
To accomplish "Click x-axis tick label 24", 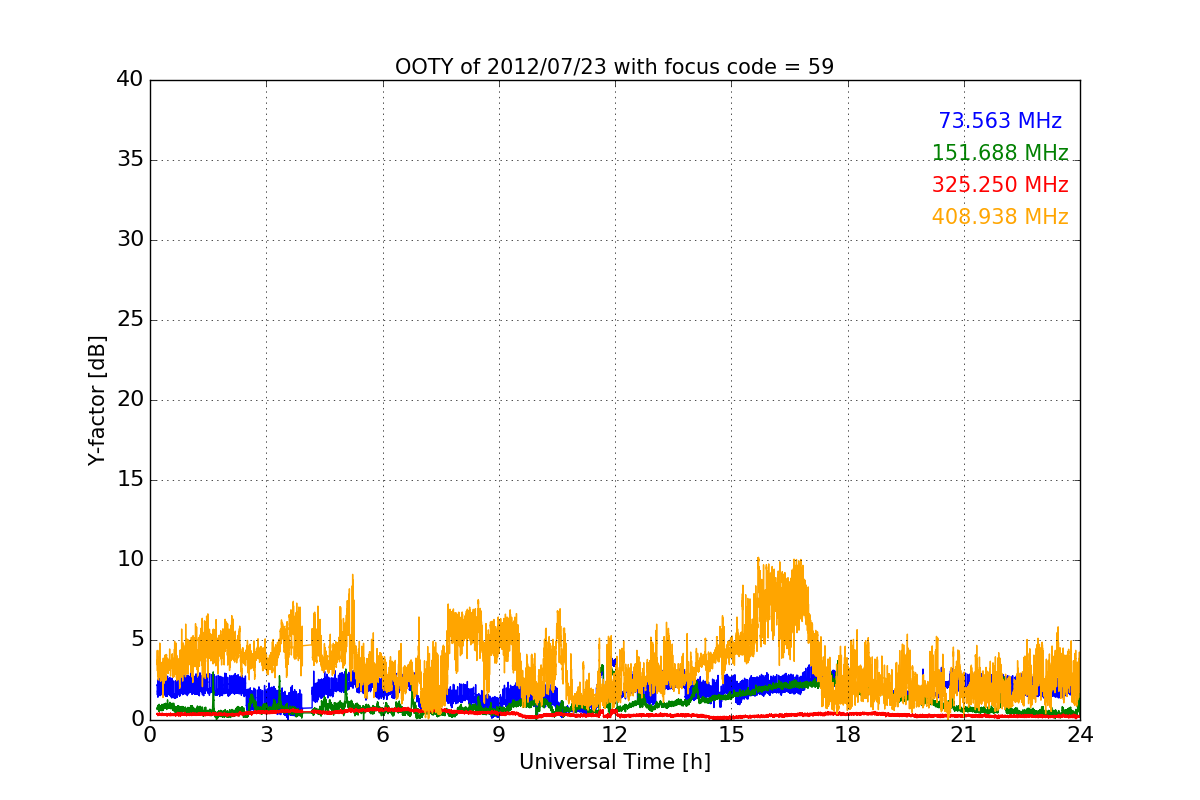I will [1080, 734].
